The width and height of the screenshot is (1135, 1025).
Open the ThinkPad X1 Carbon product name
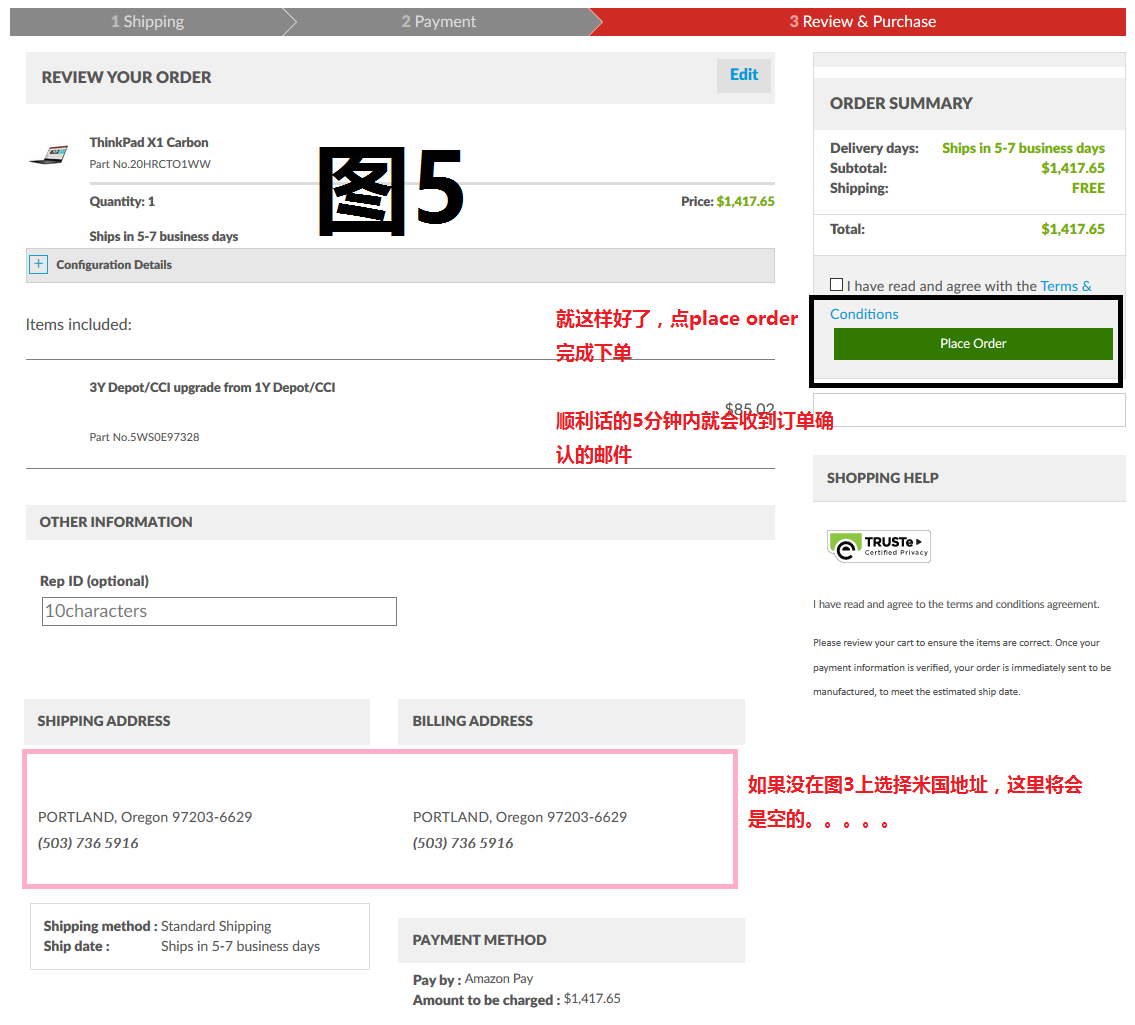click(x=149, y=142)
